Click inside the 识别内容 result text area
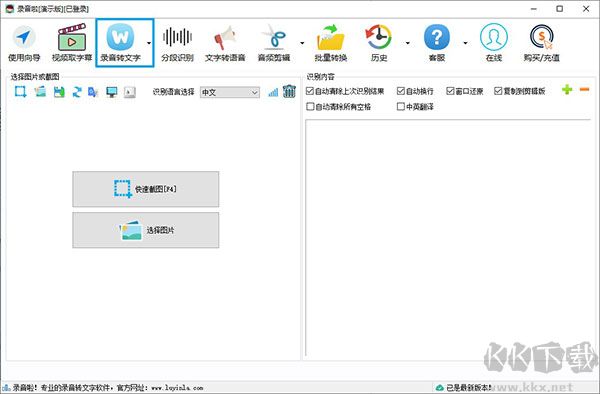600x394 pixels. click(448, 238)
